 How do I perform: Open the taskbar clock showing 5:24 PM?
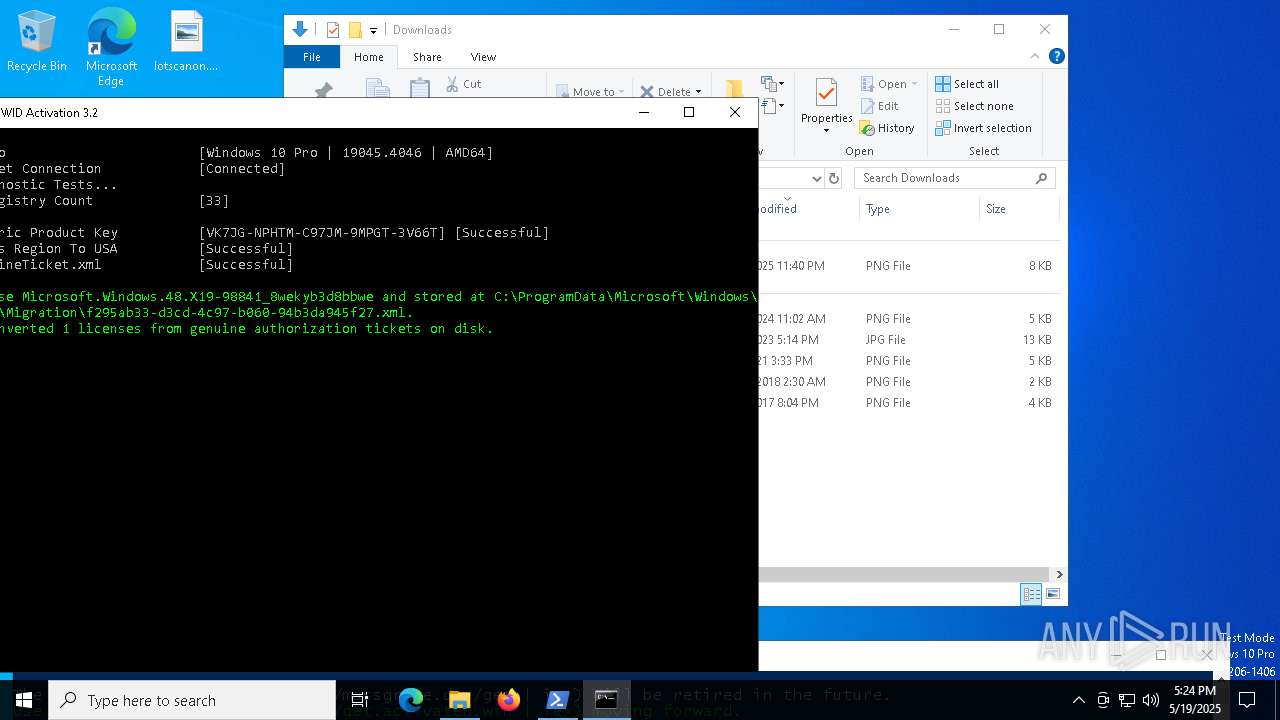point(1194,700)
